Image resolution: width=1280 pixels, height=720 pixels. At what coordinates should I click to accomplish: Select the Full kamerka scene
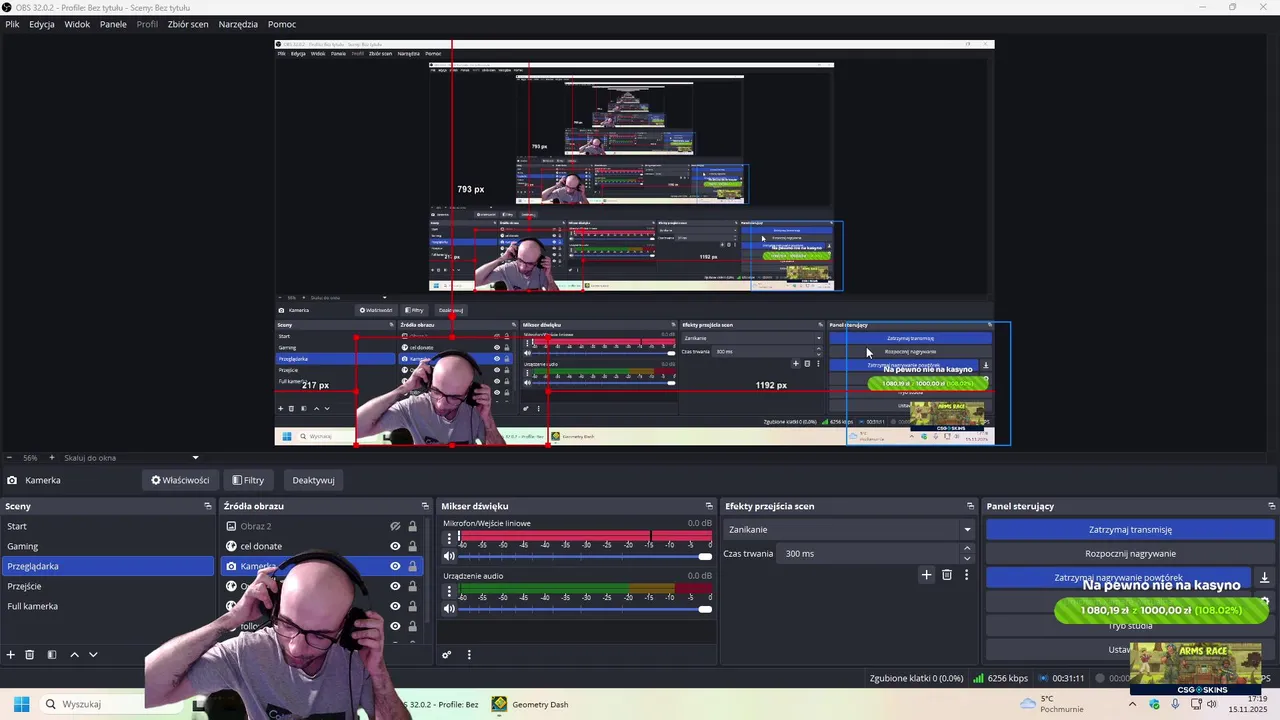[107, 606]
